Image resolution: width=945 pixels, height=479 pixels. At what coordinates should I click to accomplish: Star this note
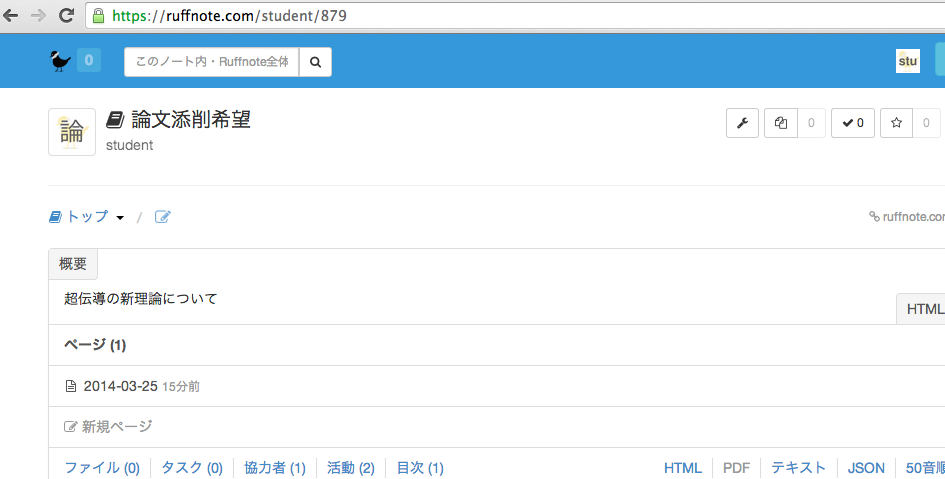point(896,123)
